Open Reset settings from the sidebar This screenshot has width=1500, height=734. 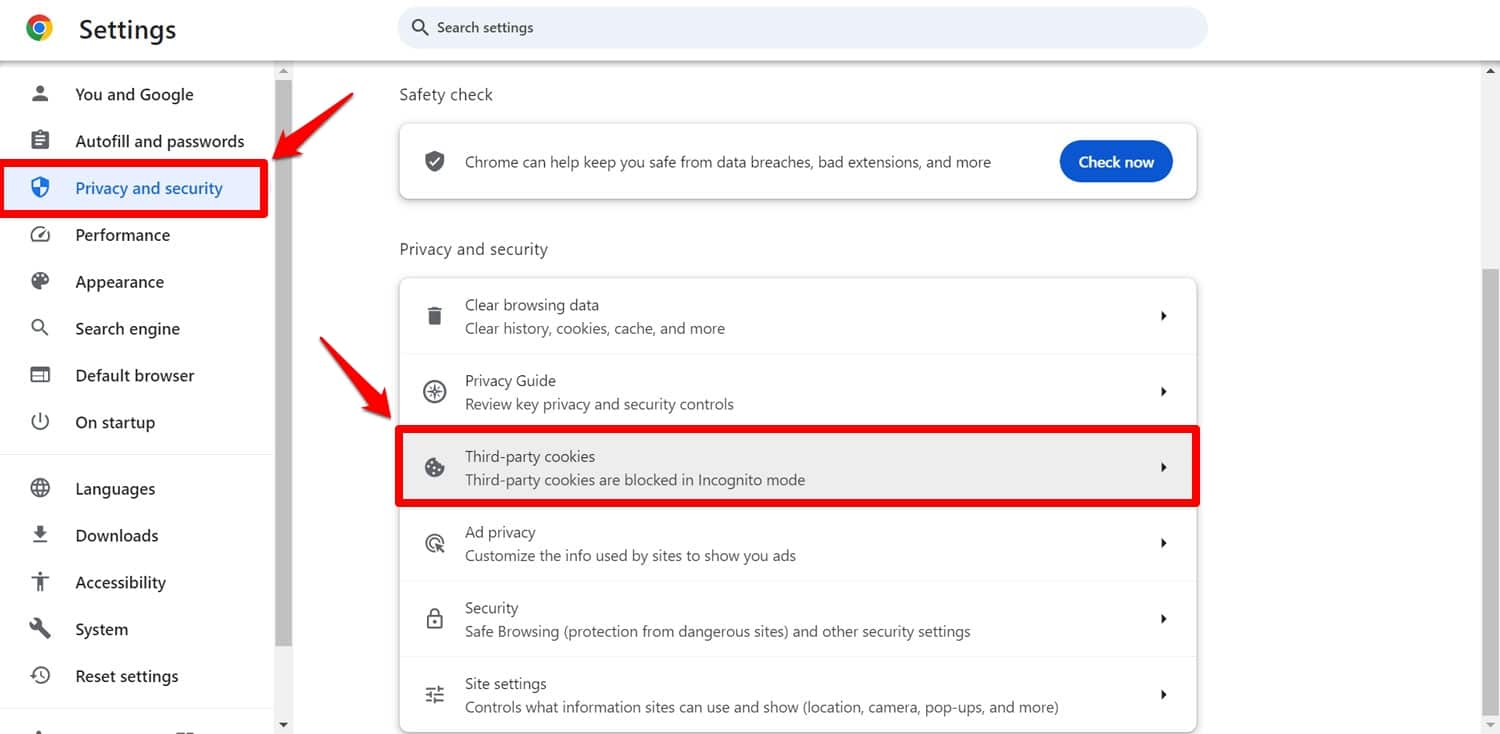tap(126, 676)
